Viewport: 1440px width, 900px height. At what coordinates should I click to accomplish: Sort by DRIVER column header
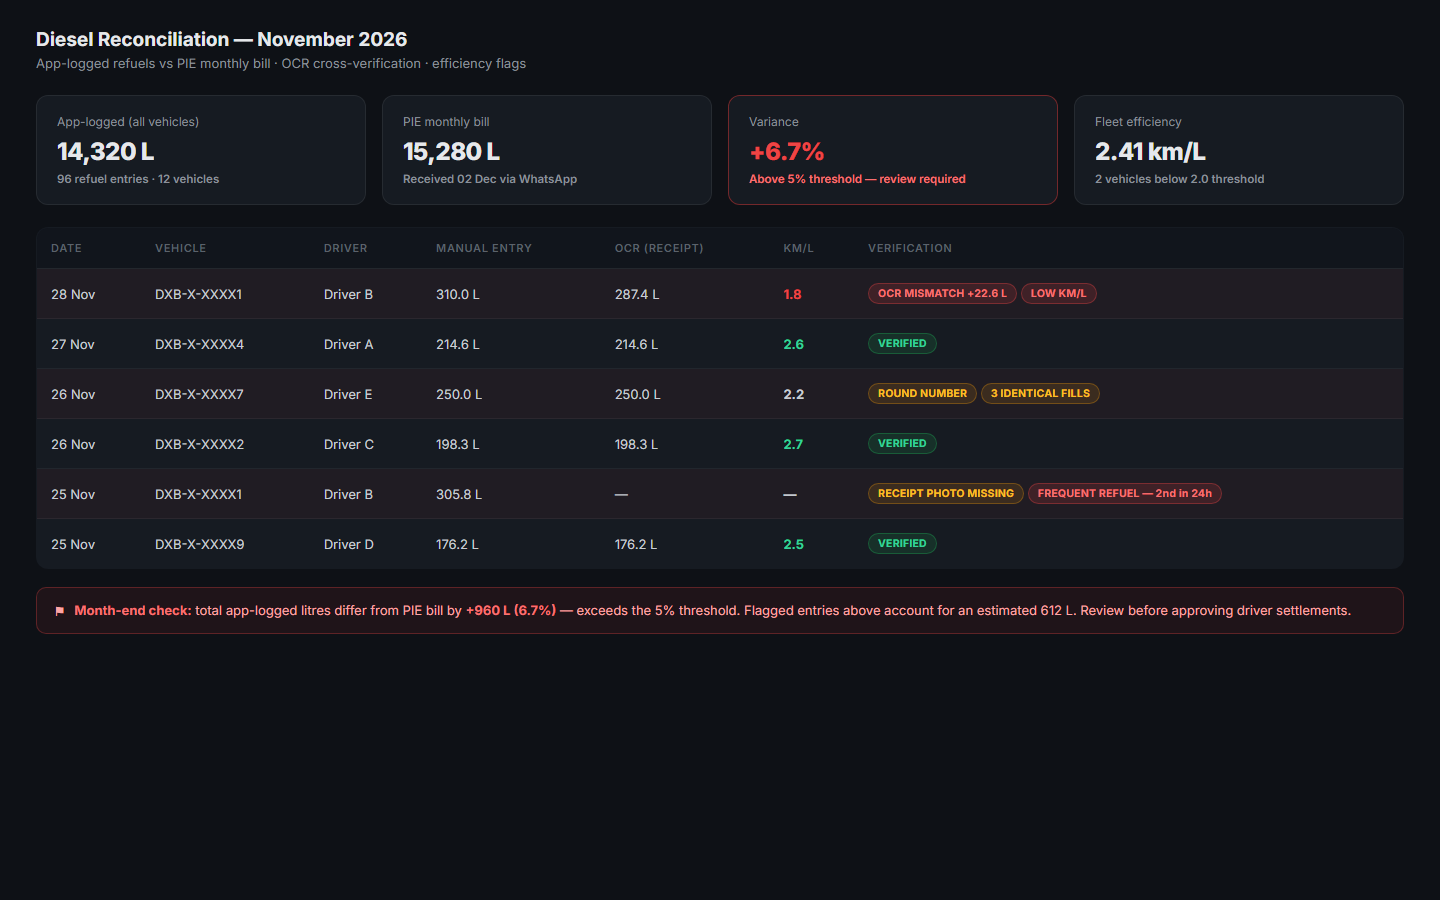(346, 248)
